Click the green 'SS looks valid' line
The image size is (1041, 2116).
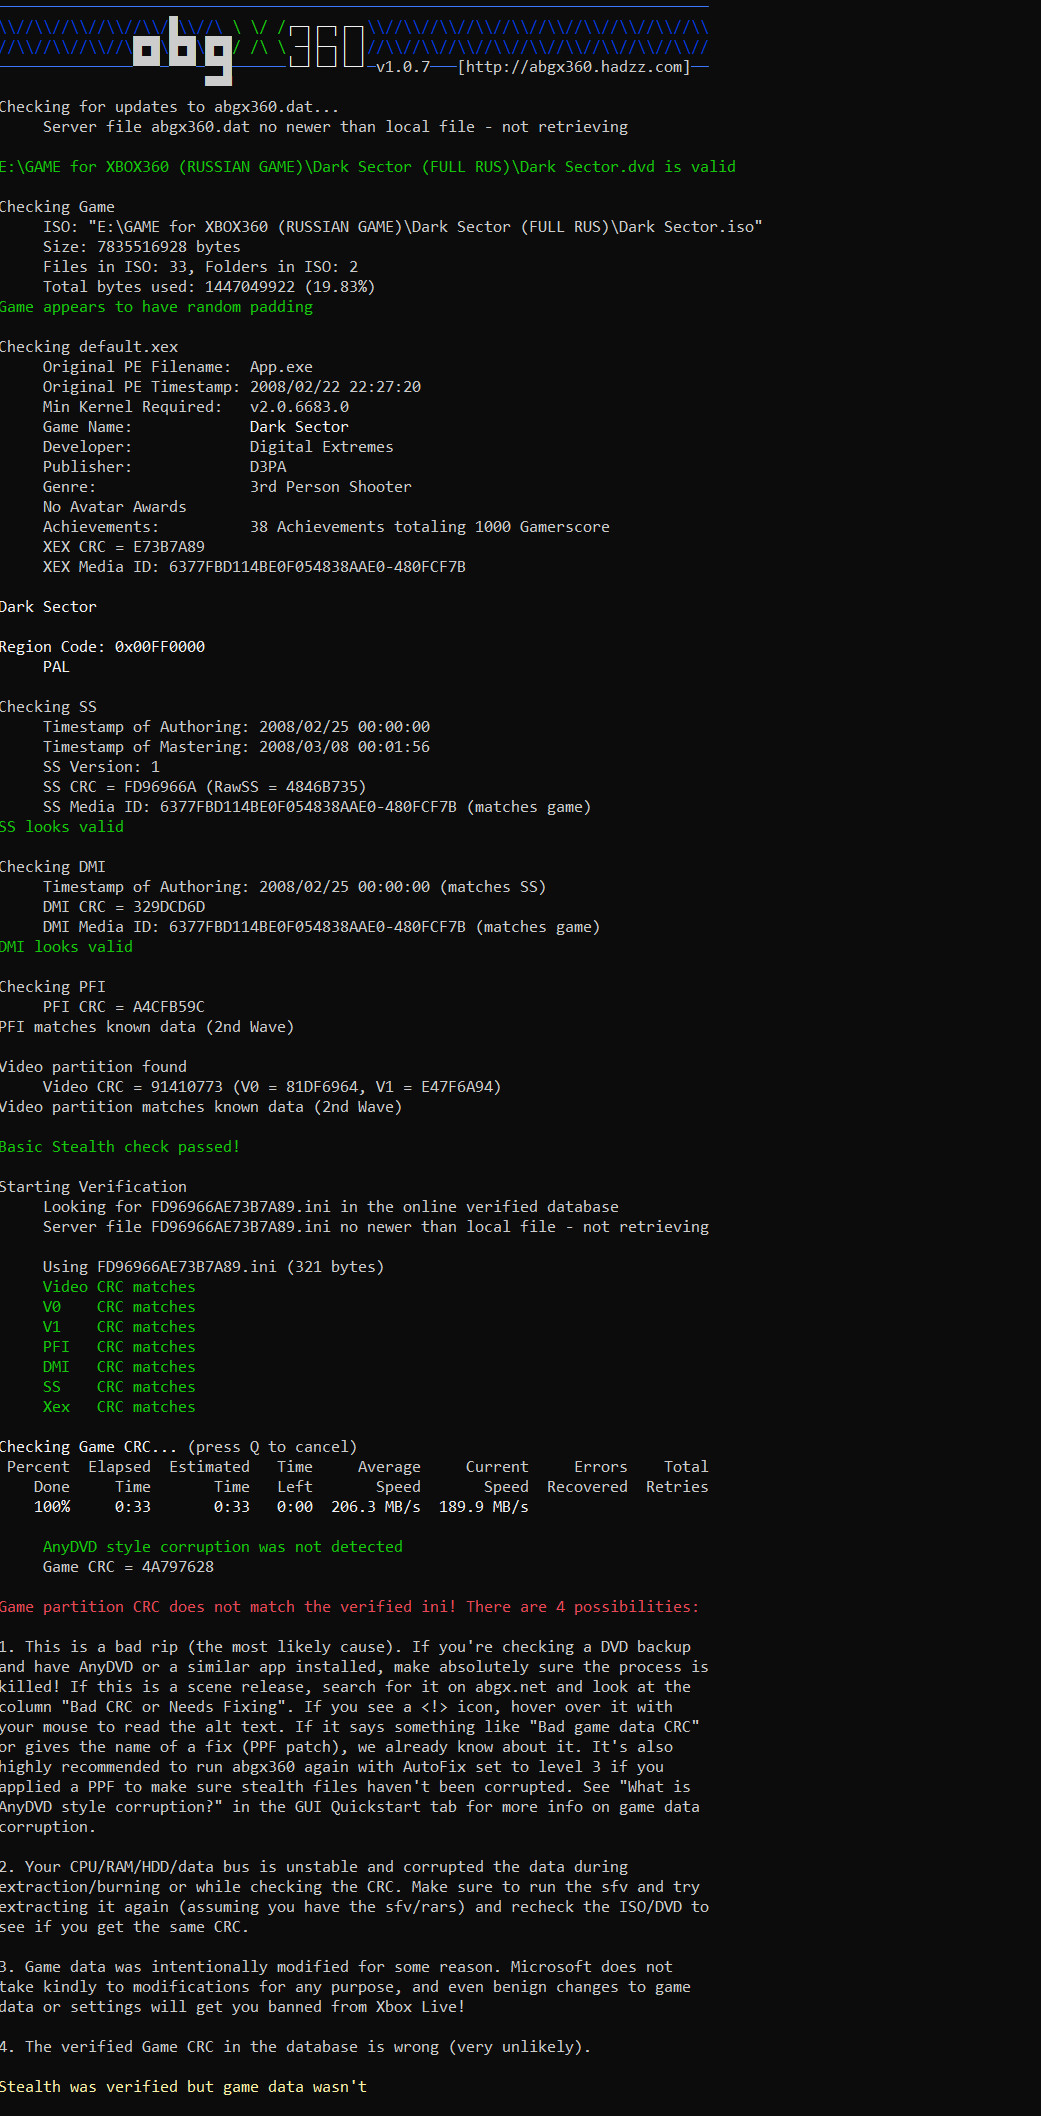pos(62,827)
